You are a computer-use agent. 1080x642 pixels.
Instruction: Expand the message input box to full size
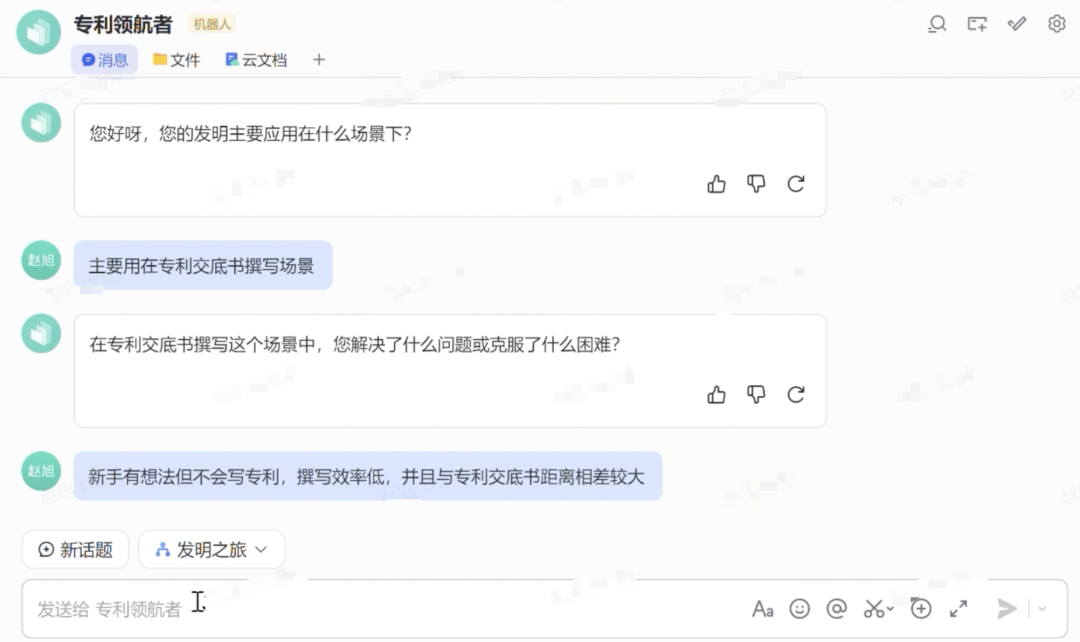point(958,608)
